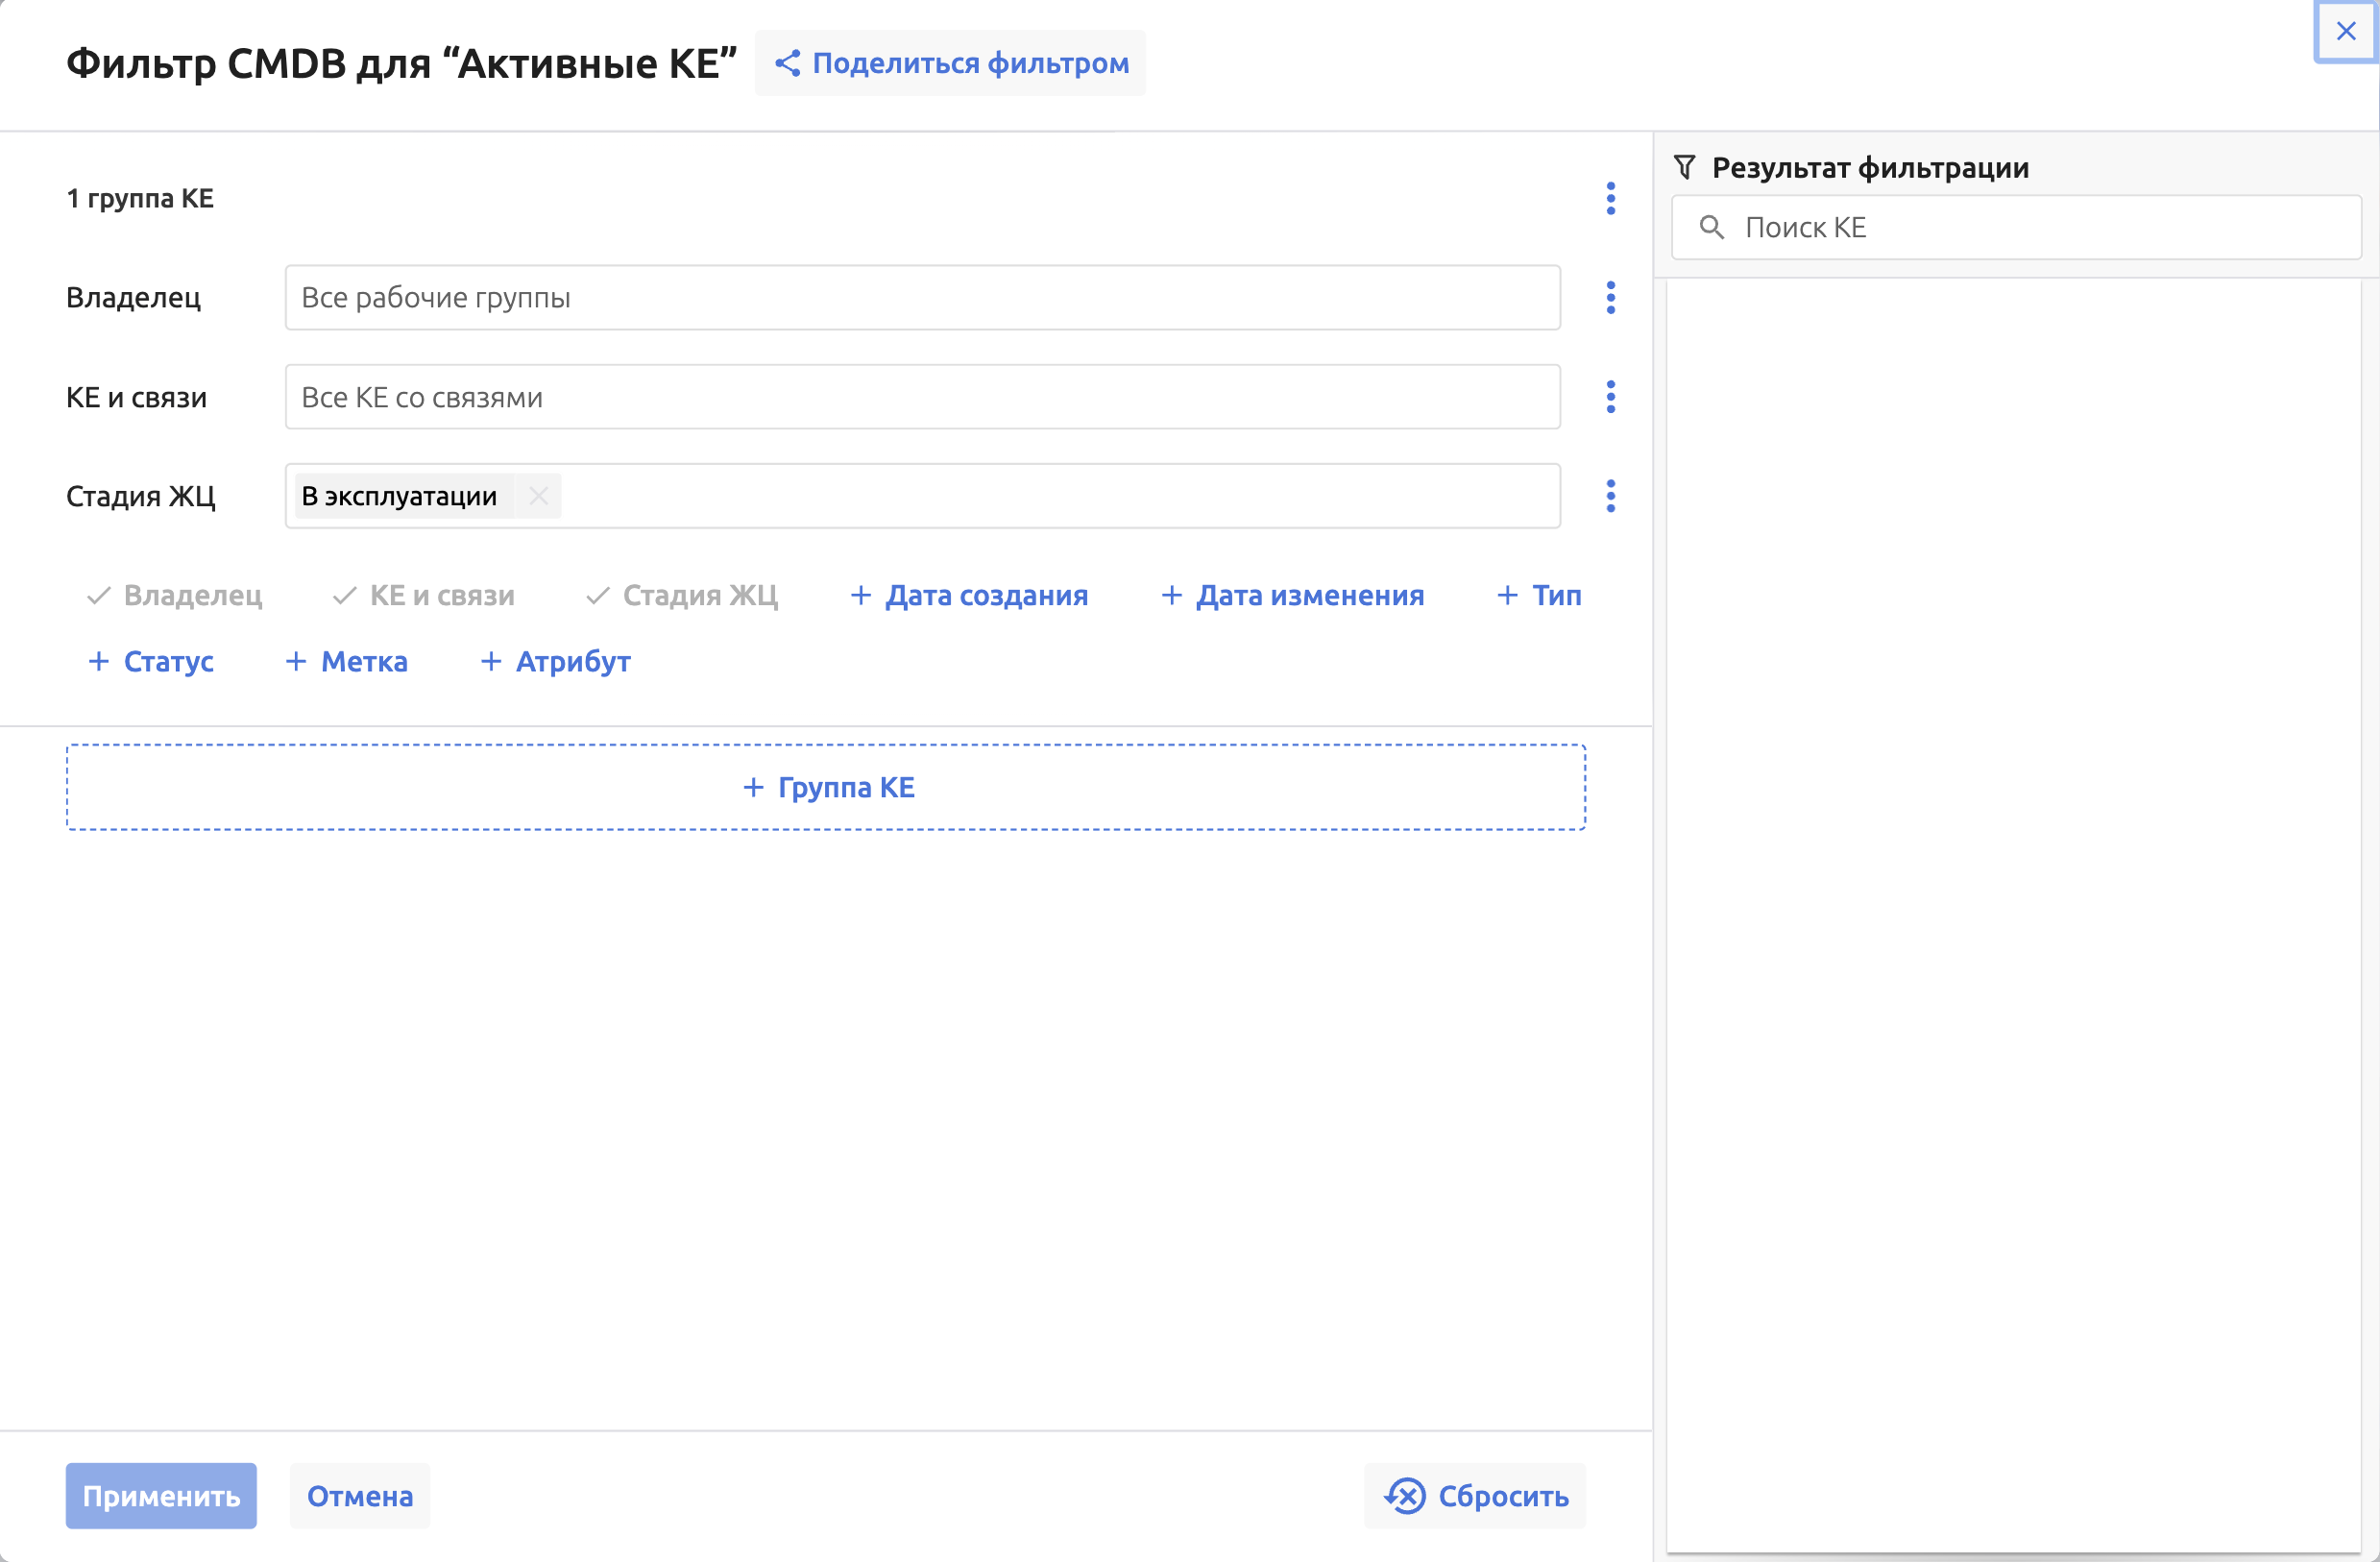
Task: Open three-dot menu for КЕ и связи row
Action: click(x=1610, y=397)
